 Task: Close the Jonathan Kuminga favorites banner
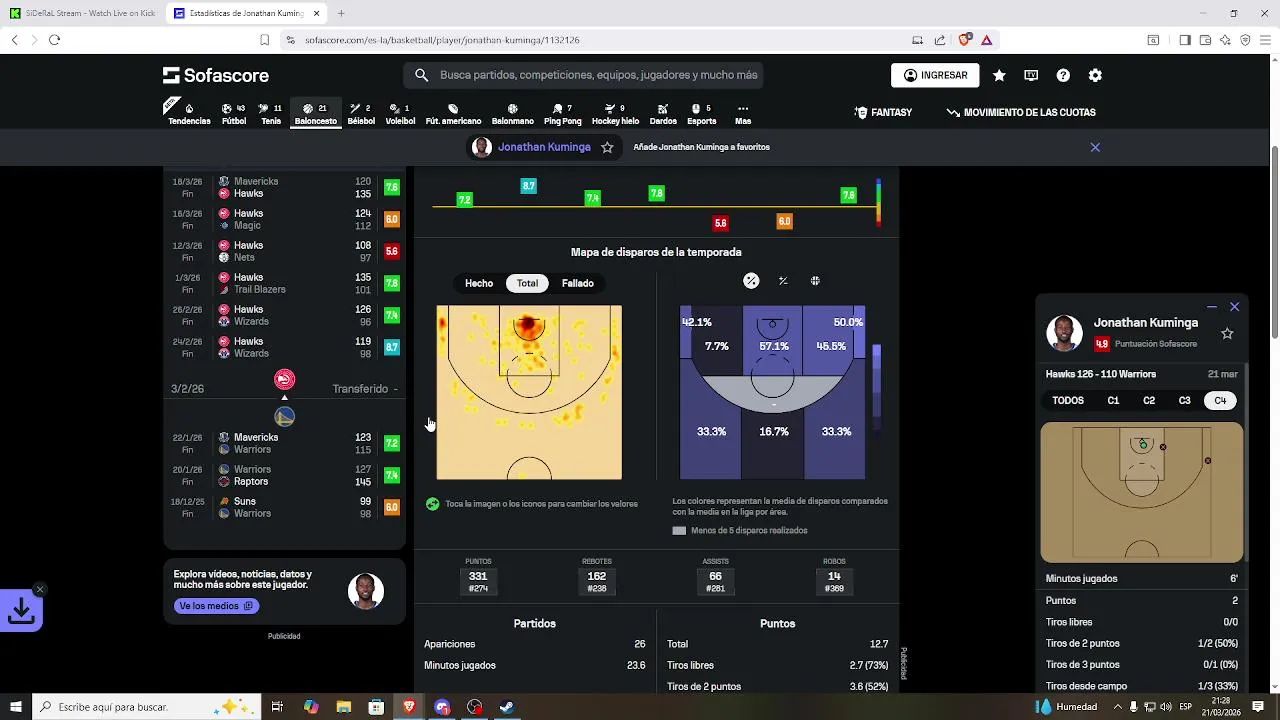click(1095, 147)
